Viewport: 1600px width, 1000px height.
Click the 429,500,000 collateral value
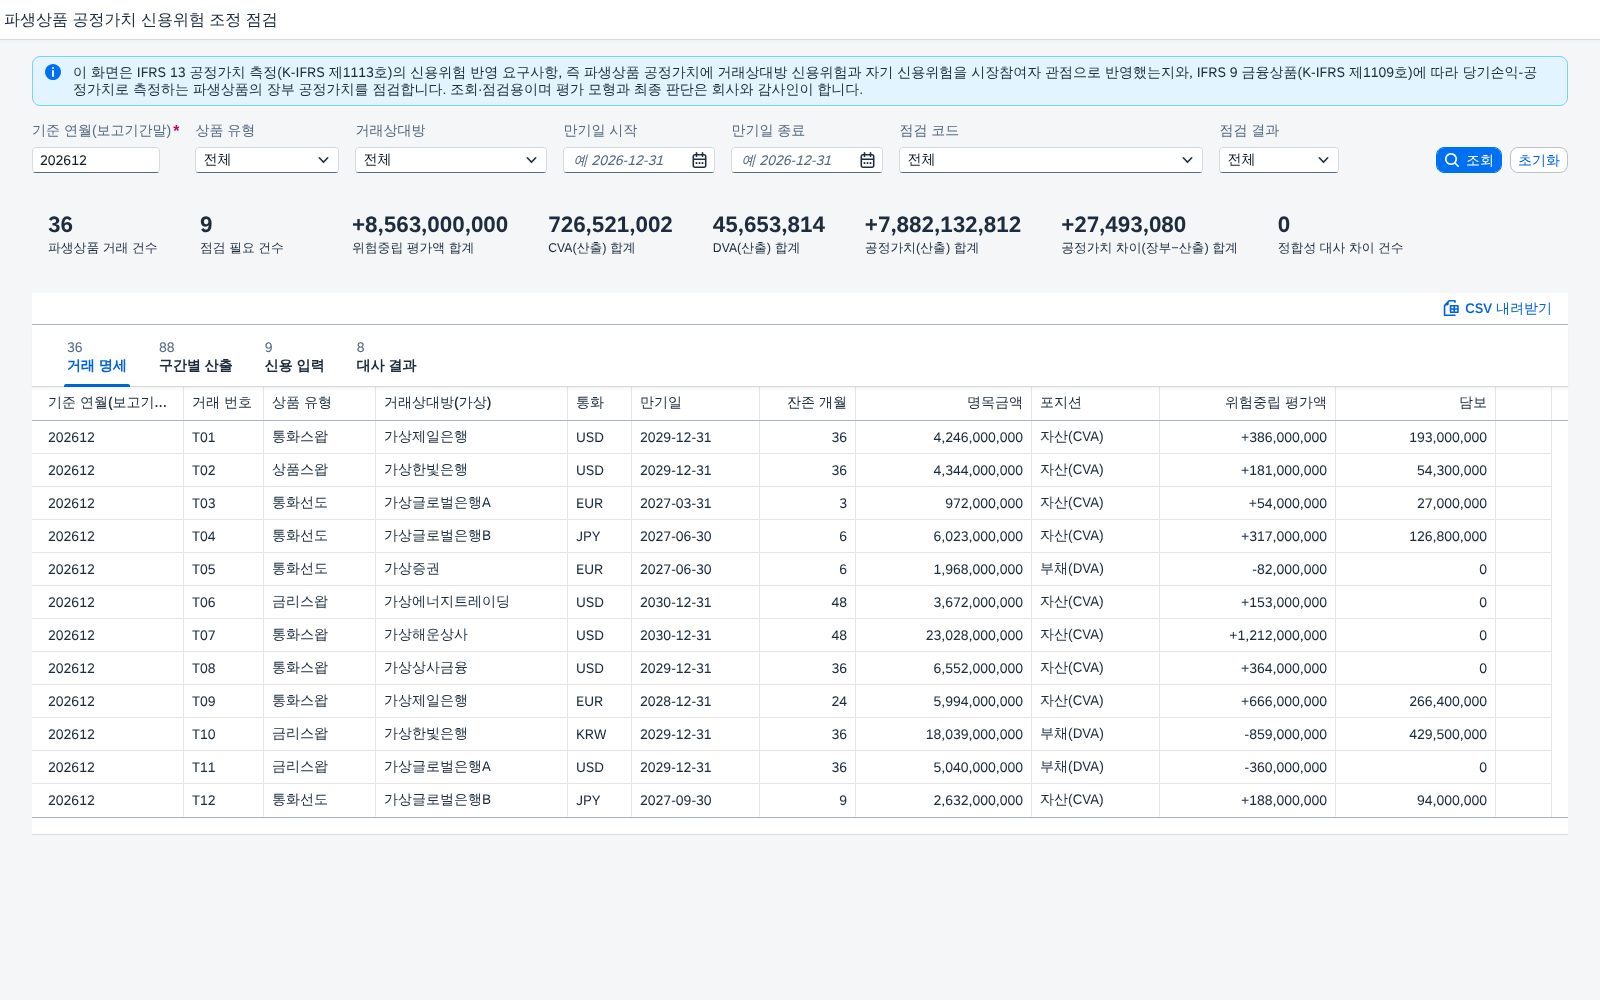1448,734
